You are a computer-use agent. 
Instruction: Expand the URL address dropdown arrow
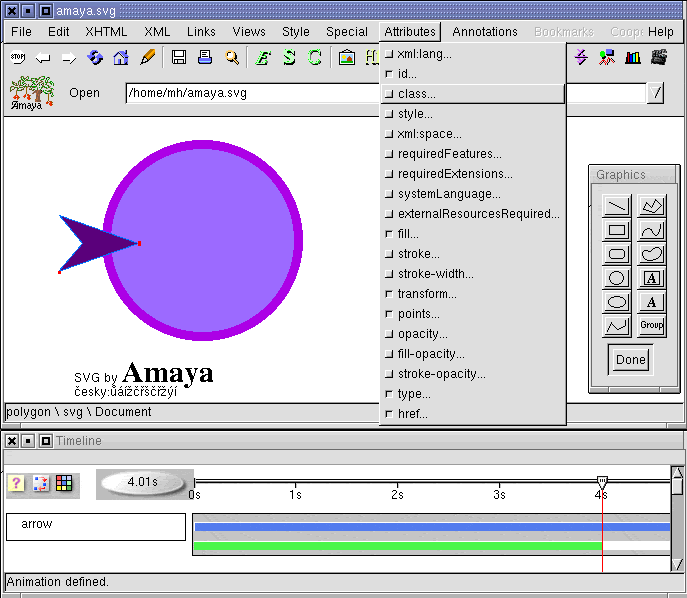[x=655, y=93]
